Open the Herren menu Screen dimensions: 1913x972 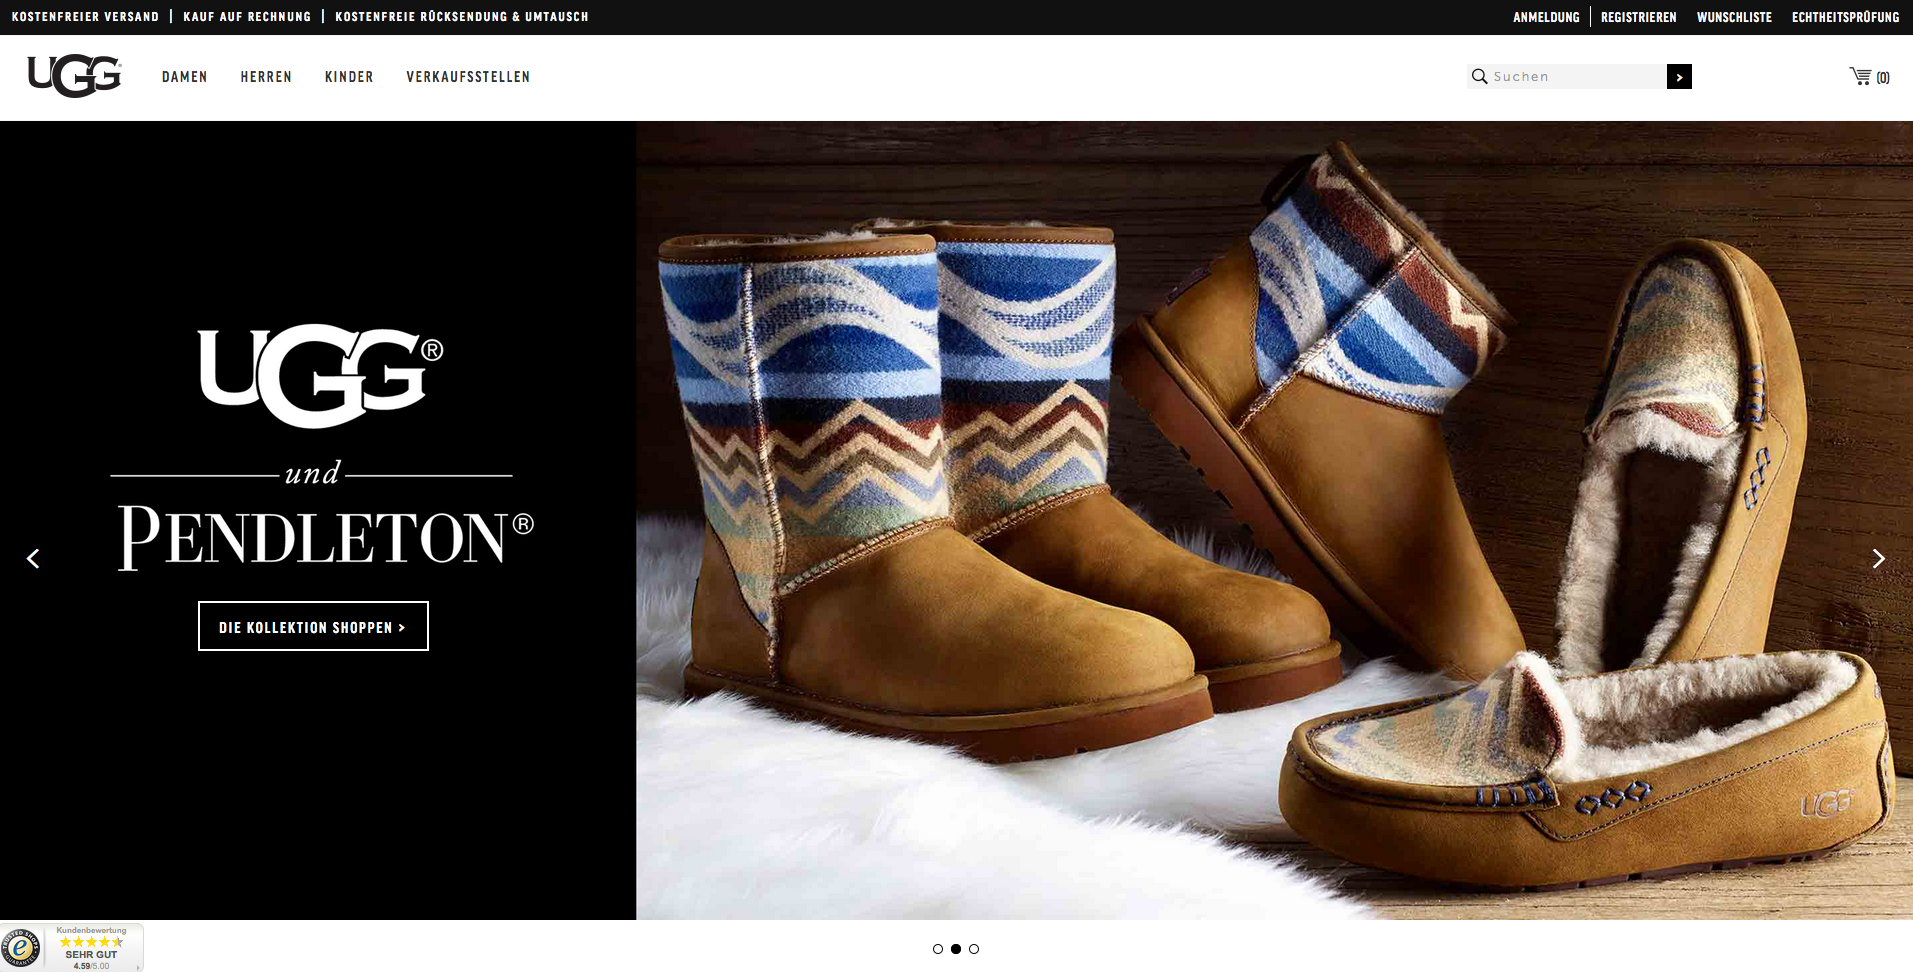point(266,77)
